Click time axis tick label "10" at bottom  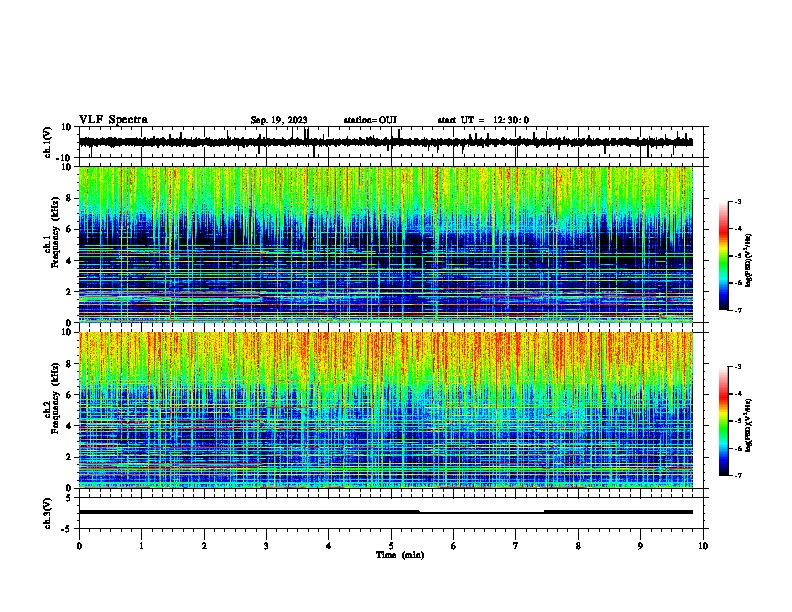pos(703,546)
